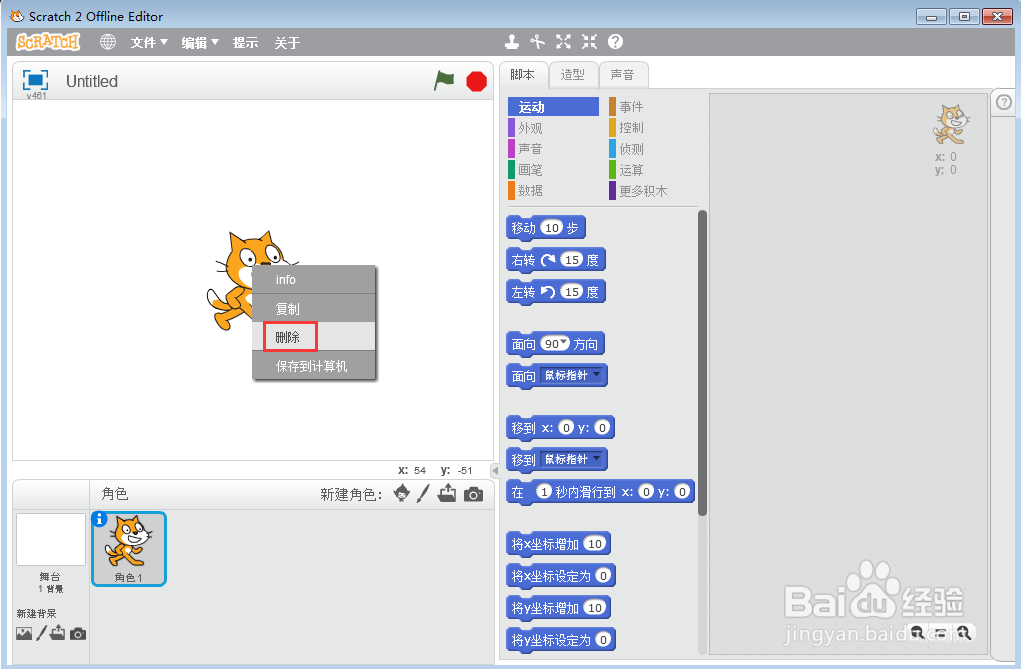The width and height of the screenshot is (1021, 669).
Task: Click seconds field in 秒内滑行到 block
Action: [544, 491]
